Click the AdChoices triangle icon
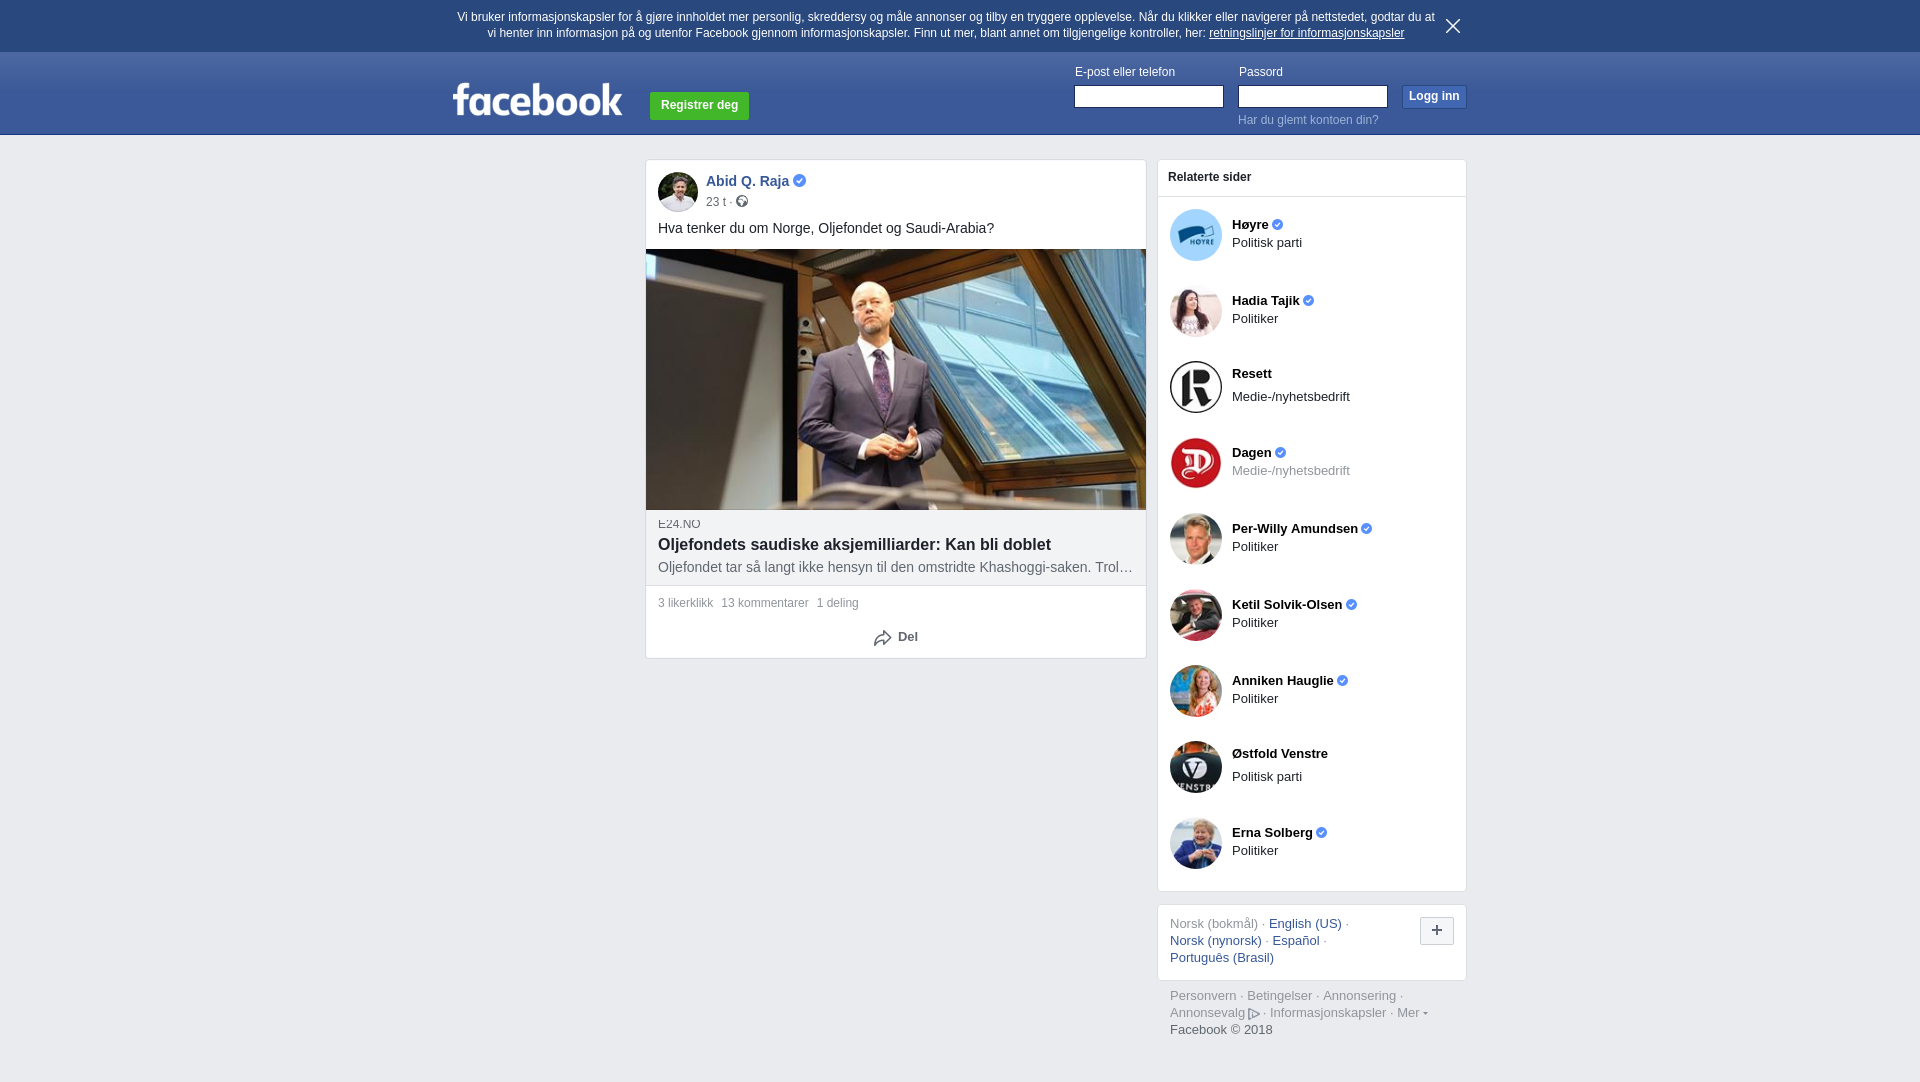Image resolution: width=1920 pixels, height=1082 pixels. pos(1254,1014)
